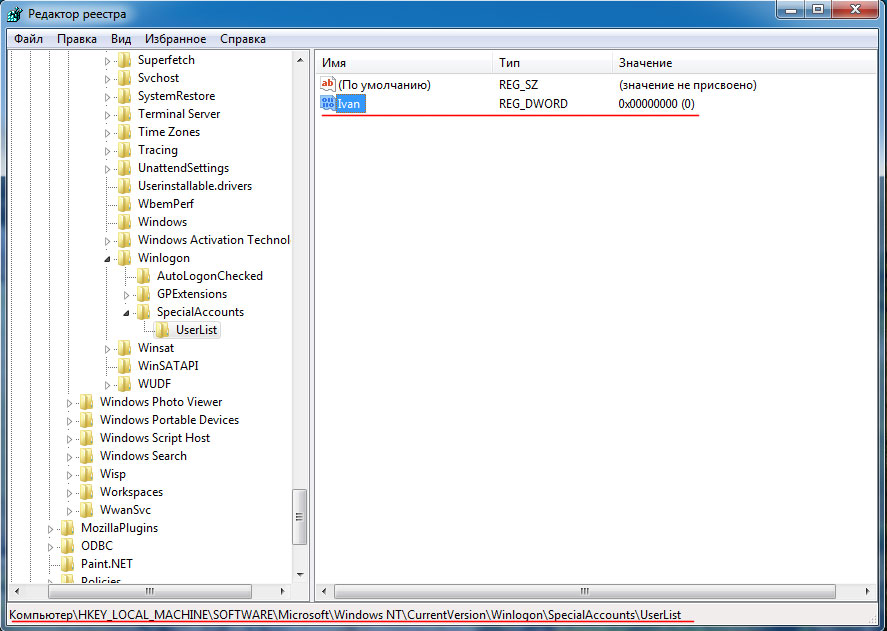Click the UserList folder icon

(162, 330)
